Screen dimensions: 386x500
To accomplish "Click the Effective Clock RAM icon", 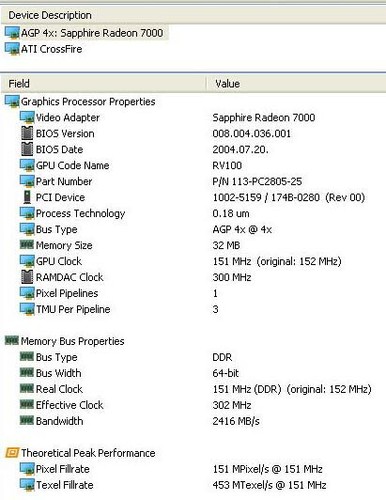I will click(x=27, y=405).
